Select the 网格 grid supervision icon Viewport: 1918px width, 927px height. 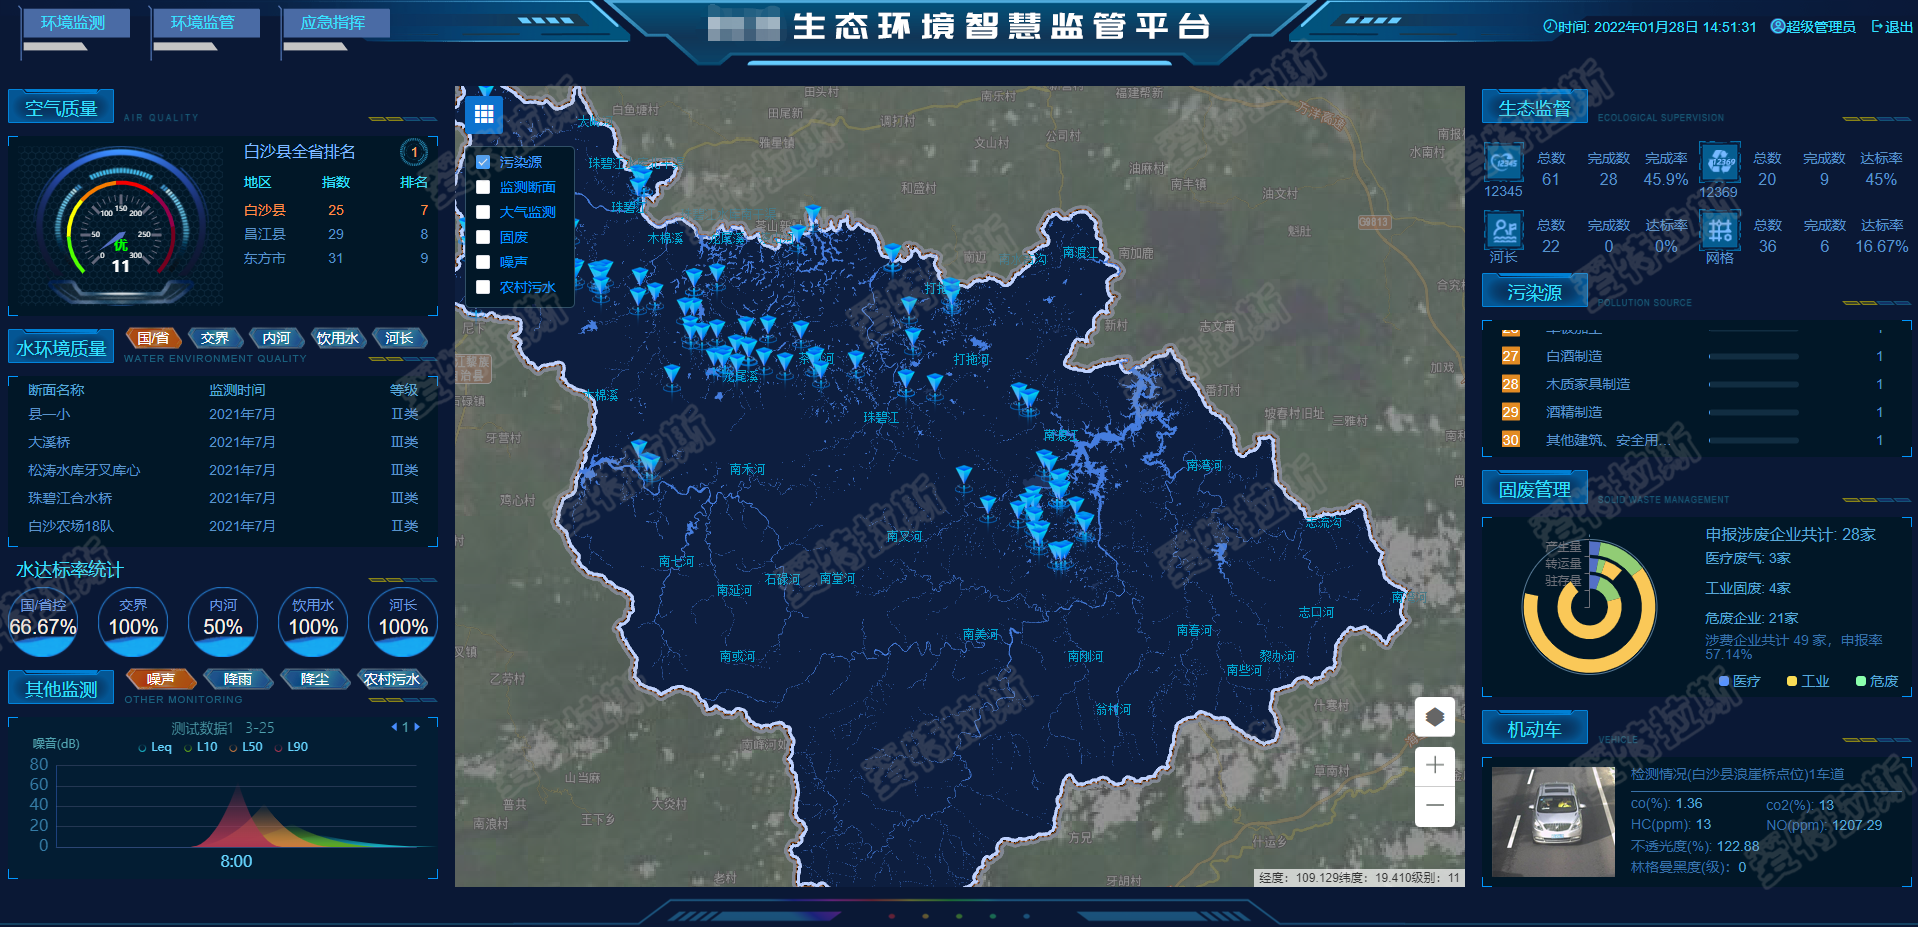click(x=1719, y=231)
